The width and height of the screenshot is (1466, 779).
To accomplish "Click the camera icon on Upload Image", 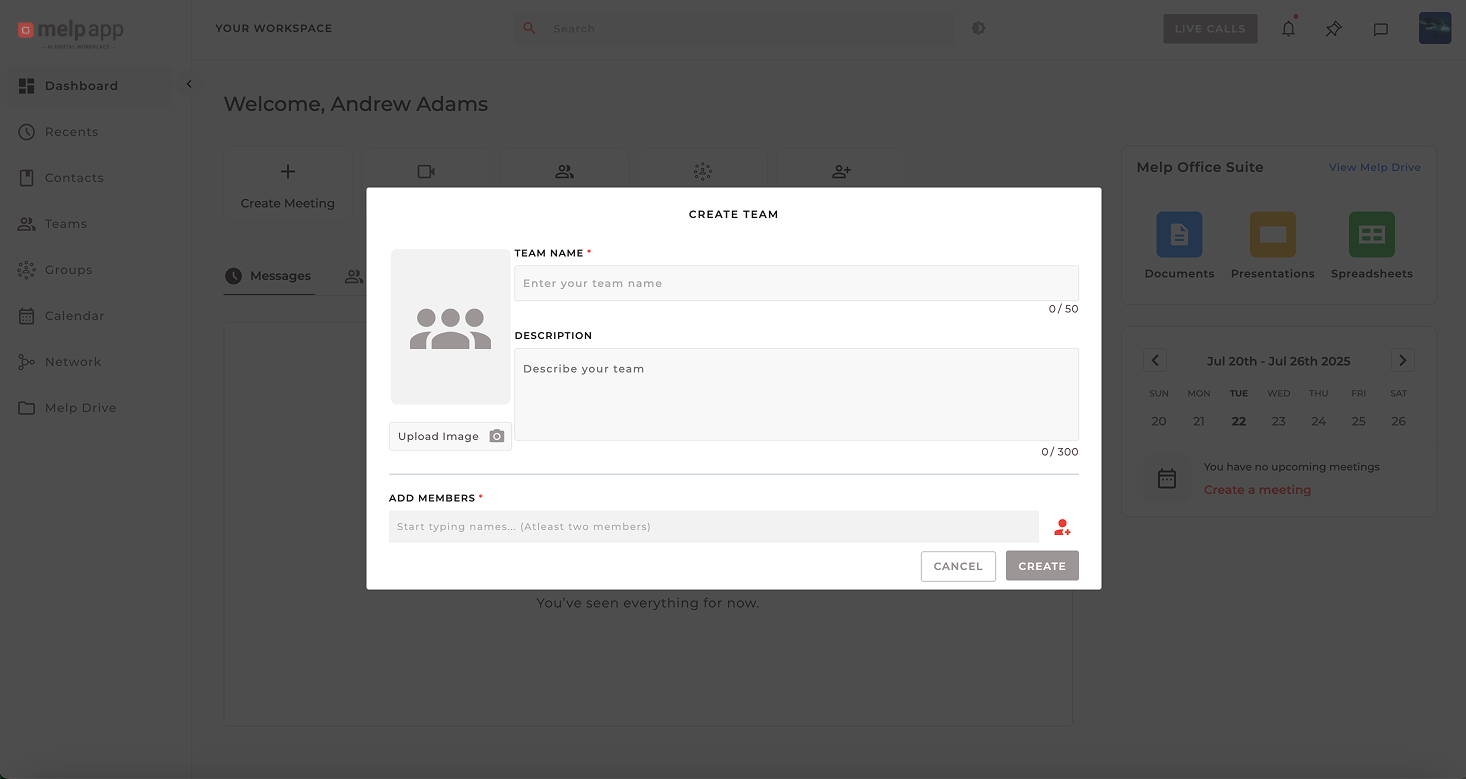I will (x=497, y=436).
